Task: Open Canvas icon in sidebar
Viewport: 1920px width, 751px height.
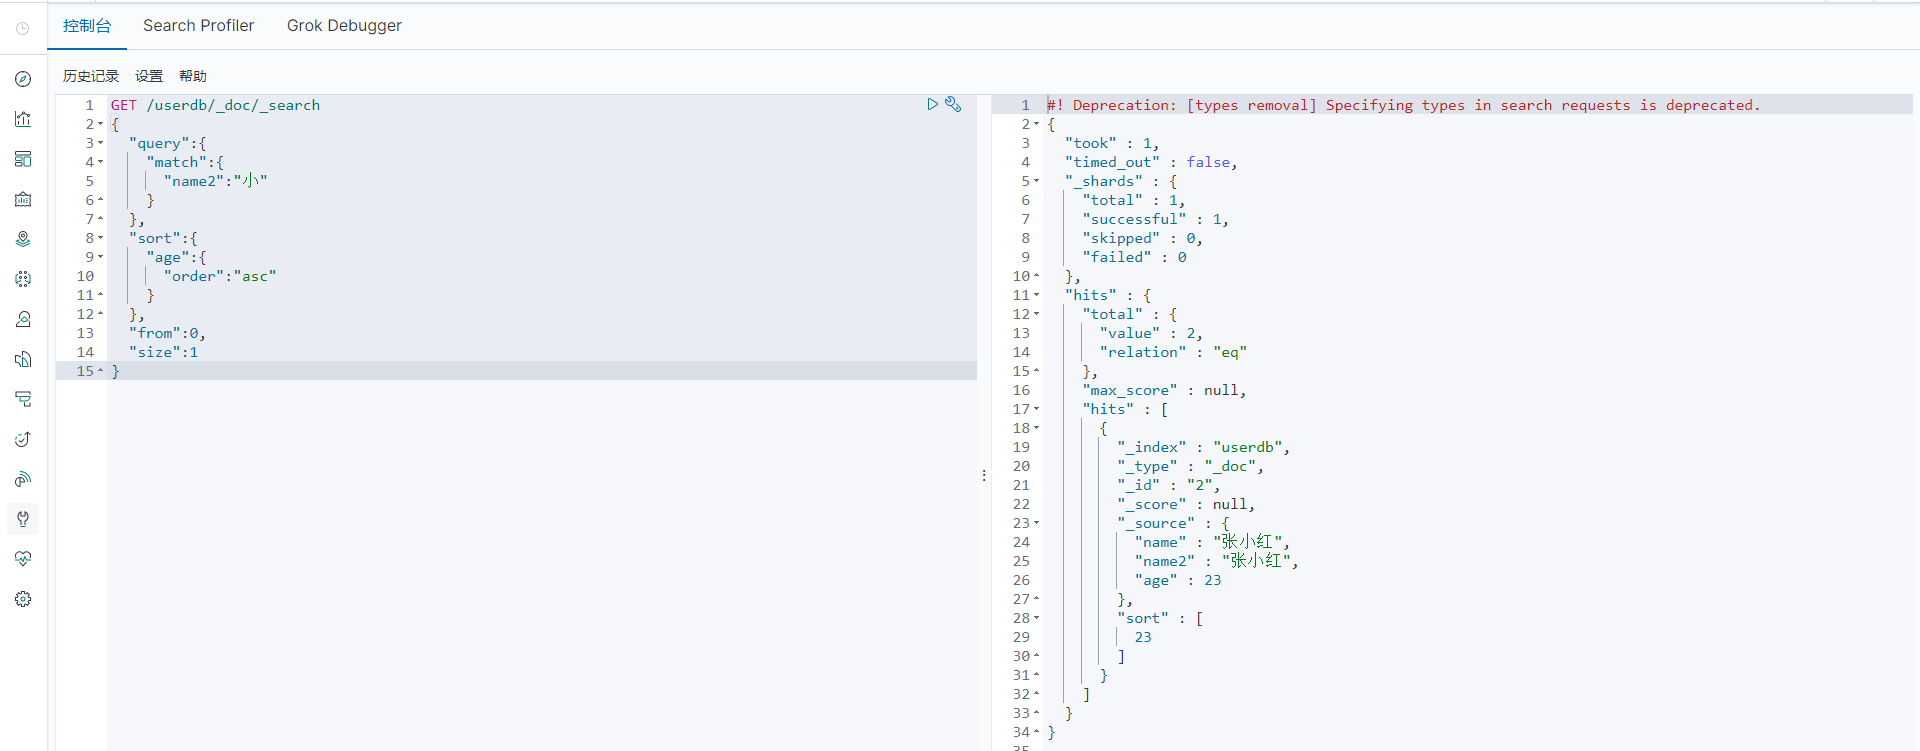Action: coord(23,199)
